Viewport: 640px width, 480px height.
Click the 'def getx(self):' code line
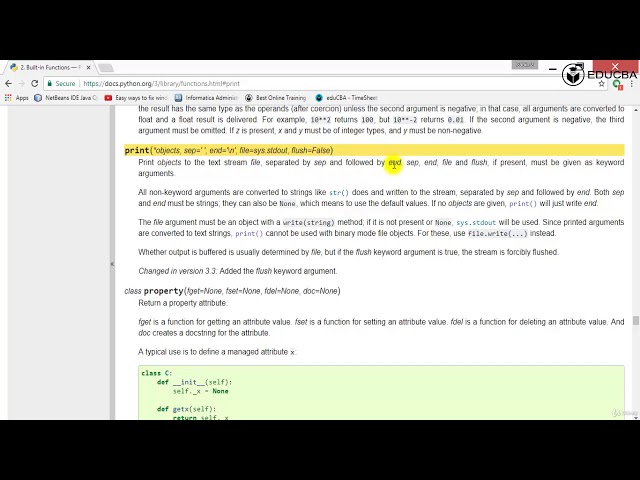186,409
